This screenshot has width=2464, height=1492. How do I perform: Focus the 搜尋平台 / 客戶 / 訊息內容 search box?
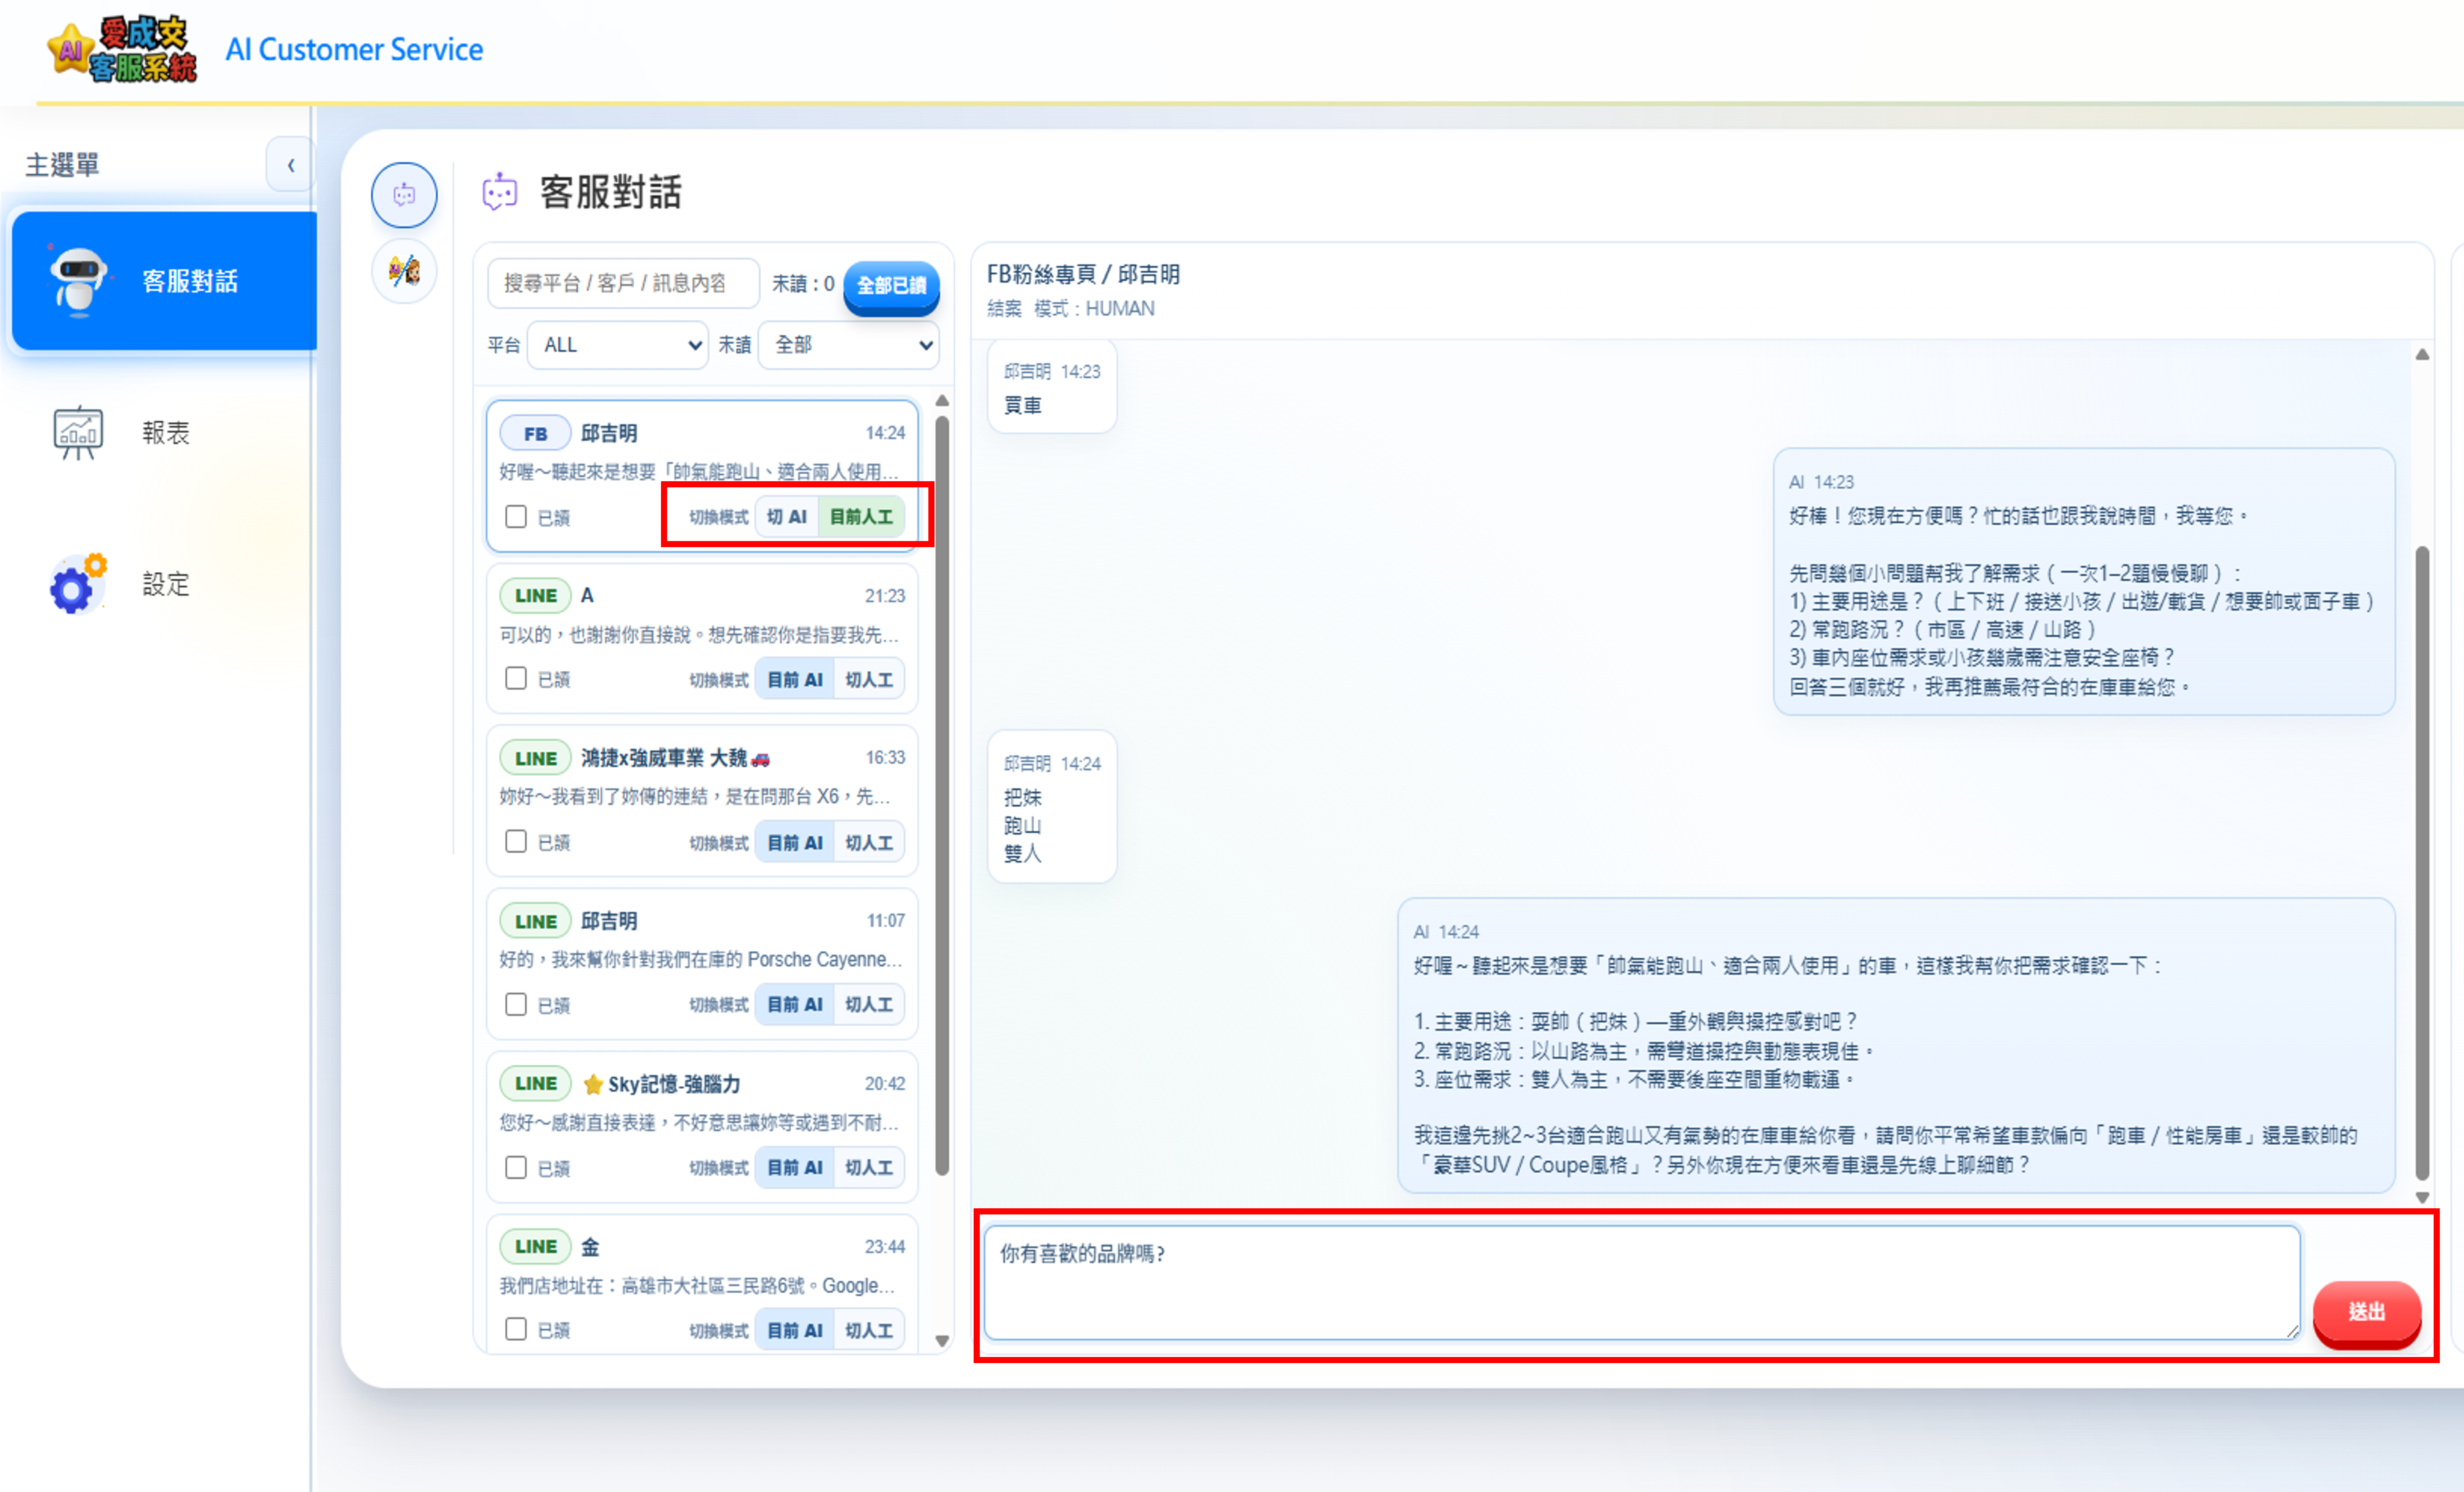pos(623,284)
